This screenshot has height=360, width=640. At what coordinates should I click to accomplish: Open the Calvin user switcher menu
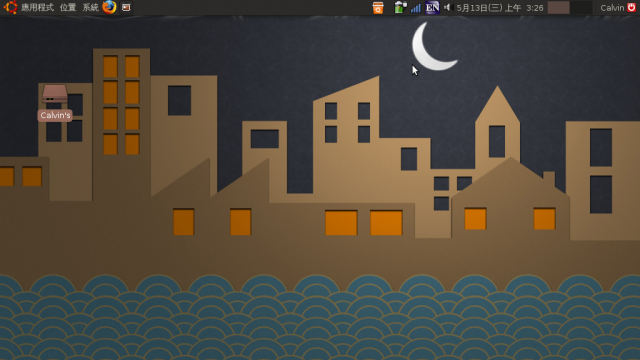click(x=612, y=8)
